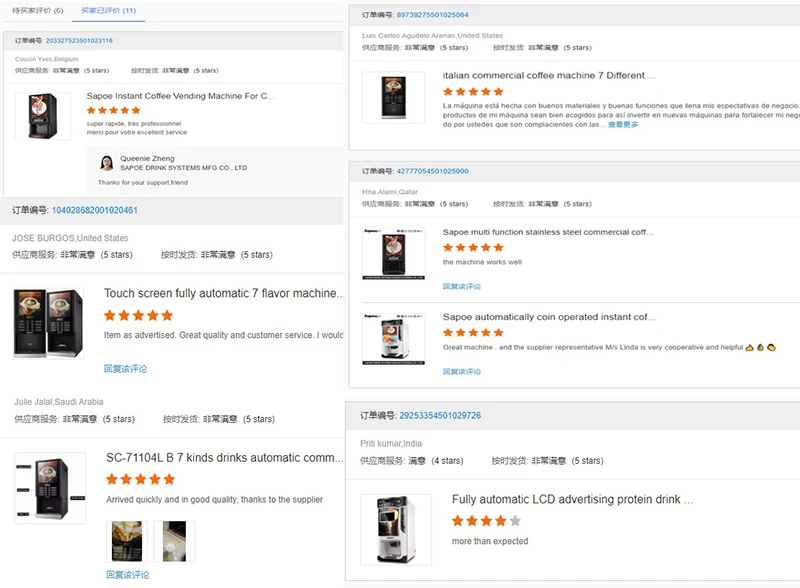Viewport: 800px width, 588px height.
Task: Expand the Spanish review with 查看更多
Action: [623, 125]
